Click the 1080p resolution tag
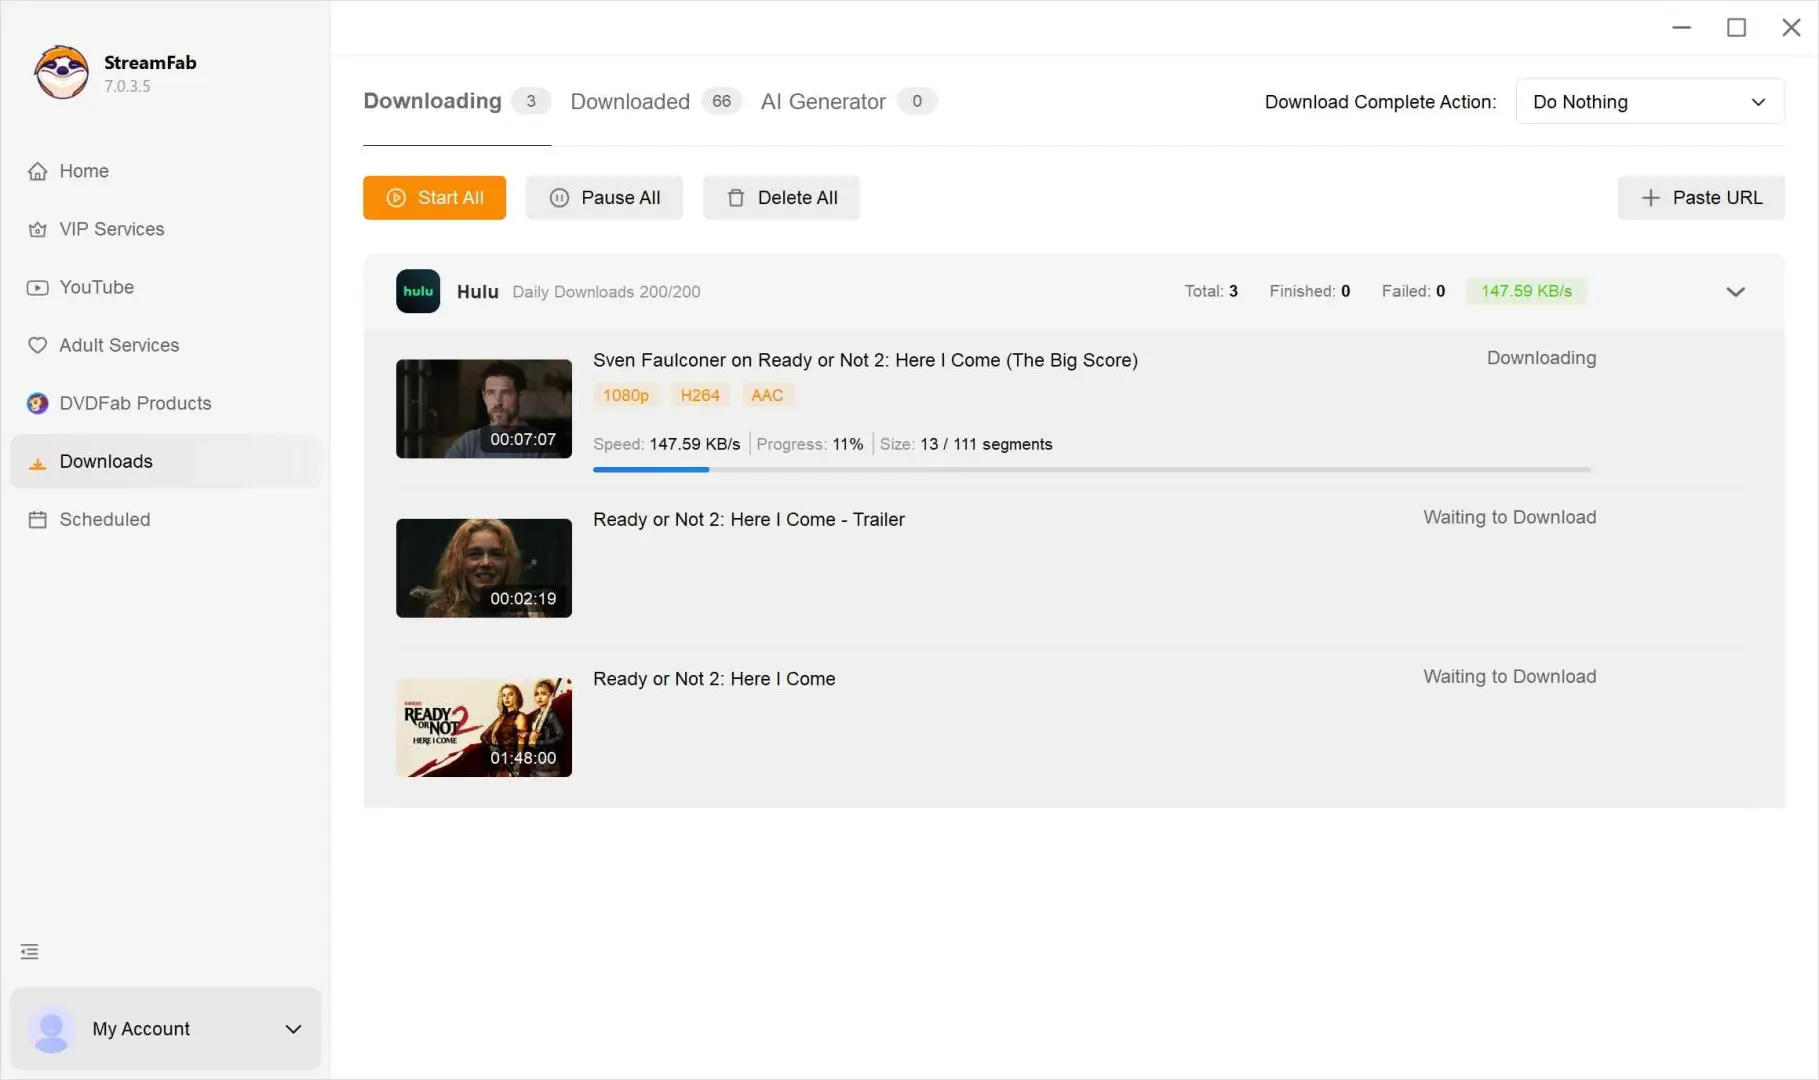Screen dimensions: 1819x1080 pyautogui.click(x=626, y=395)
